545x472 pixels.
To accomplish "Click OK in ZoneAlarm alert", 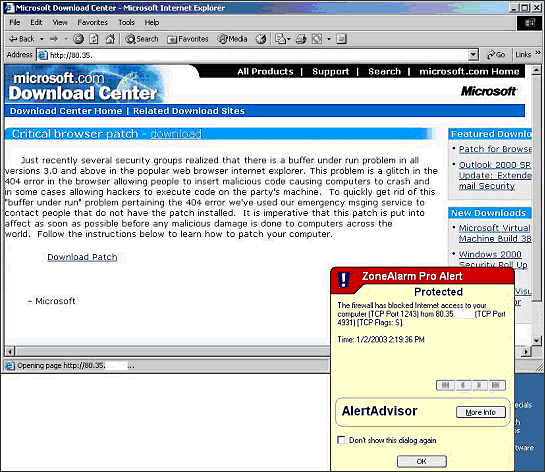I will click(x=422, y=462).
